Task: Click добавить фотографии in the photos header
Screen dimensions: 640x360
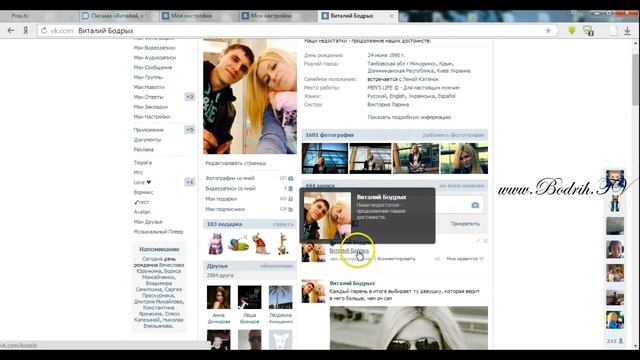Action: tap(453, 135)
